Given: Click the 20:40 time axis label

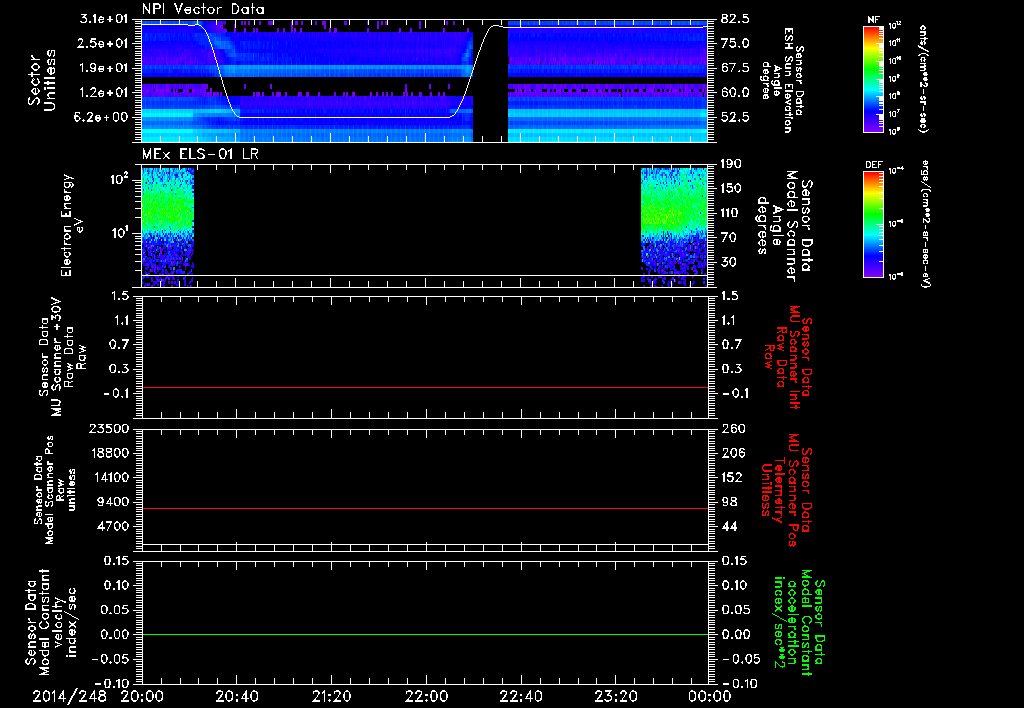Looking at the screenshot, I should 236,696.
